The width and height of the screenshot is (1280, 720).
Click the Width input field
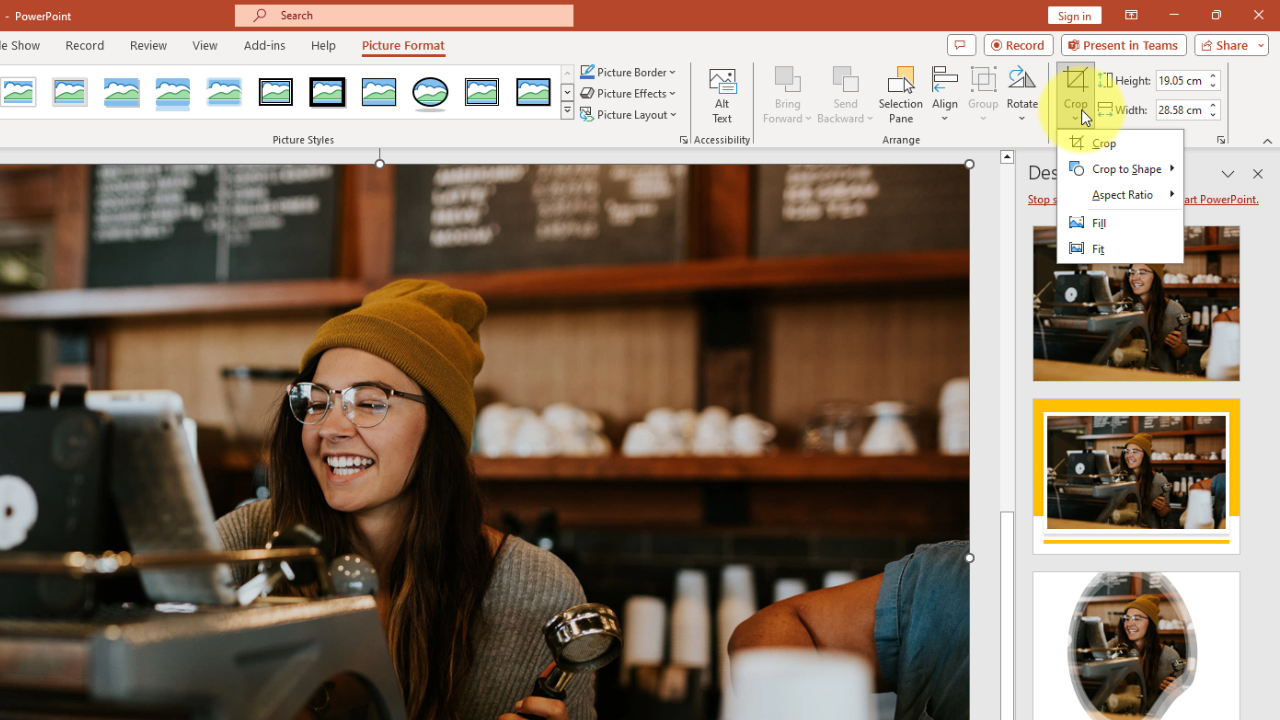[x=1180, y=110]
